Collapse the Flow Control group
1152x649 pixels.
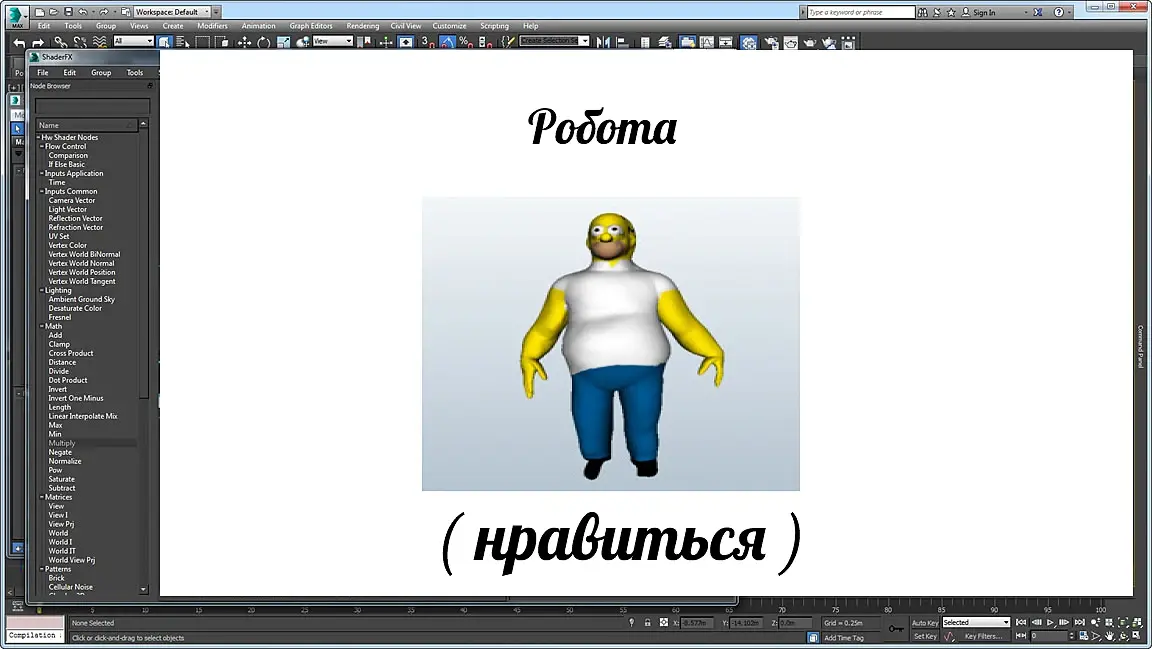coord(42,146)
